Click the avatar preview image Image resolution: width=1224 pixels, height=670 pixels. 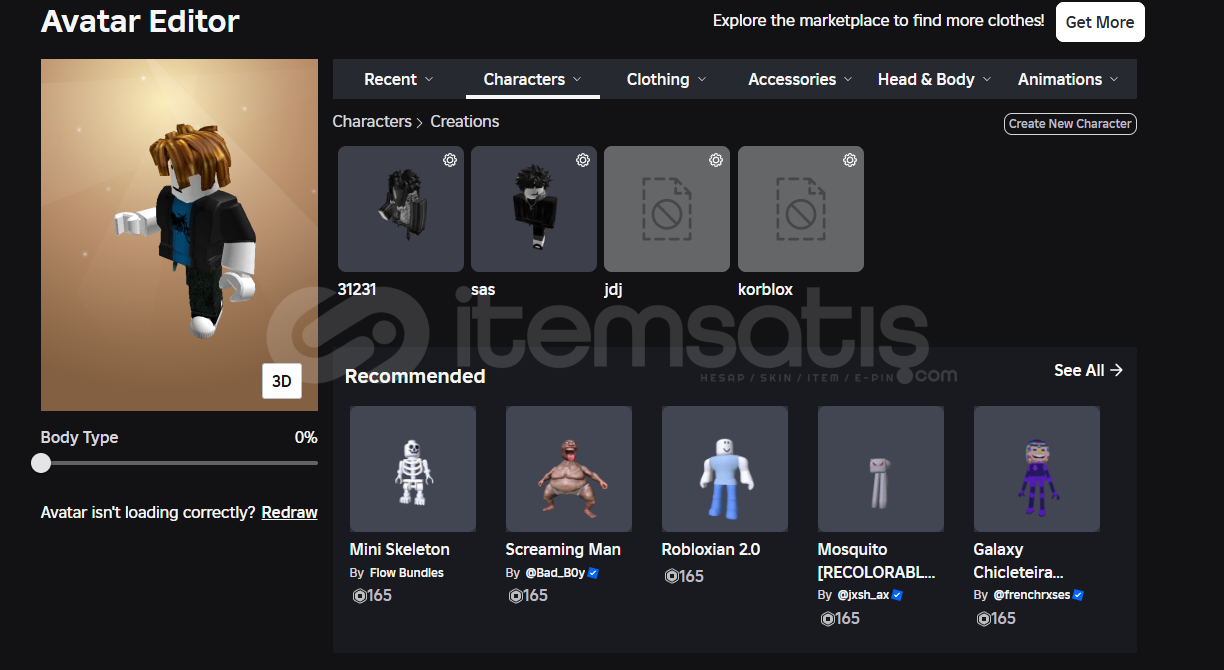[x=179, y=235]
